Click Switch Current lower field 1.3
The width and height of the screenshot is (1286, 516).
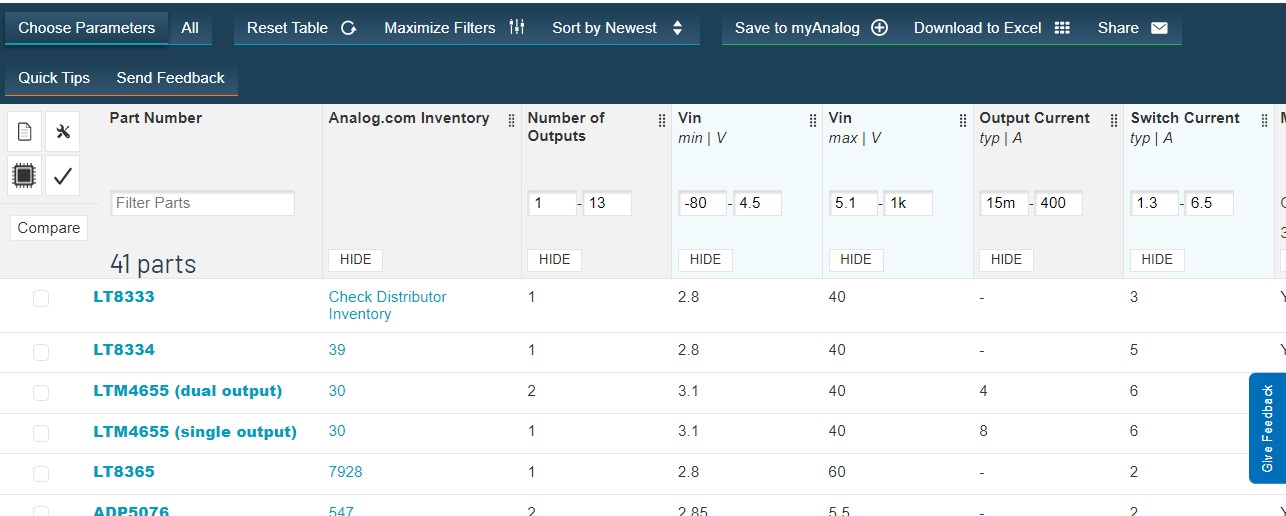1155,203
